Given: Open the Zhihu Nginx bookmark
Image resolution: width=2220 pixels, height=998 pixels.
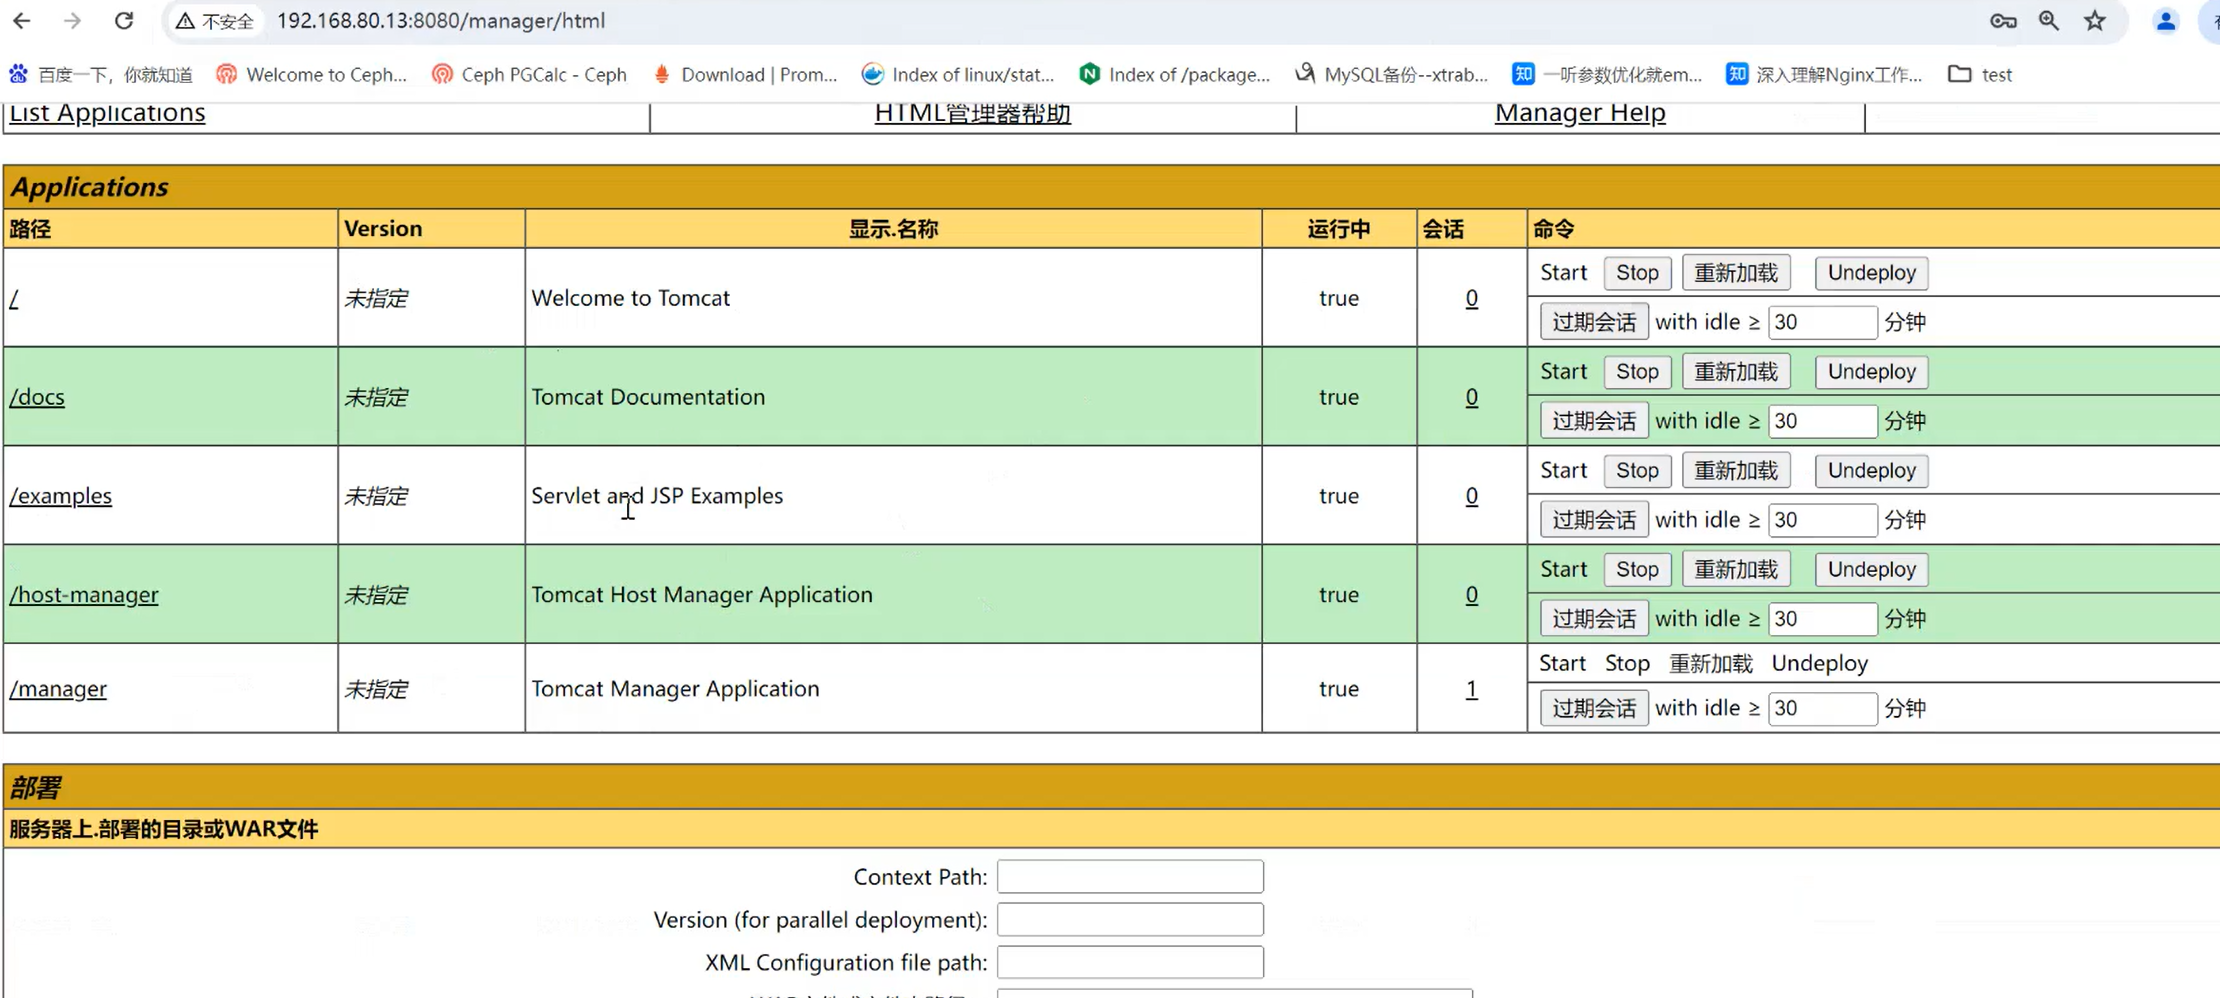Looking at the screenshot, I should pyautogui.click(x=1824, y=74).
